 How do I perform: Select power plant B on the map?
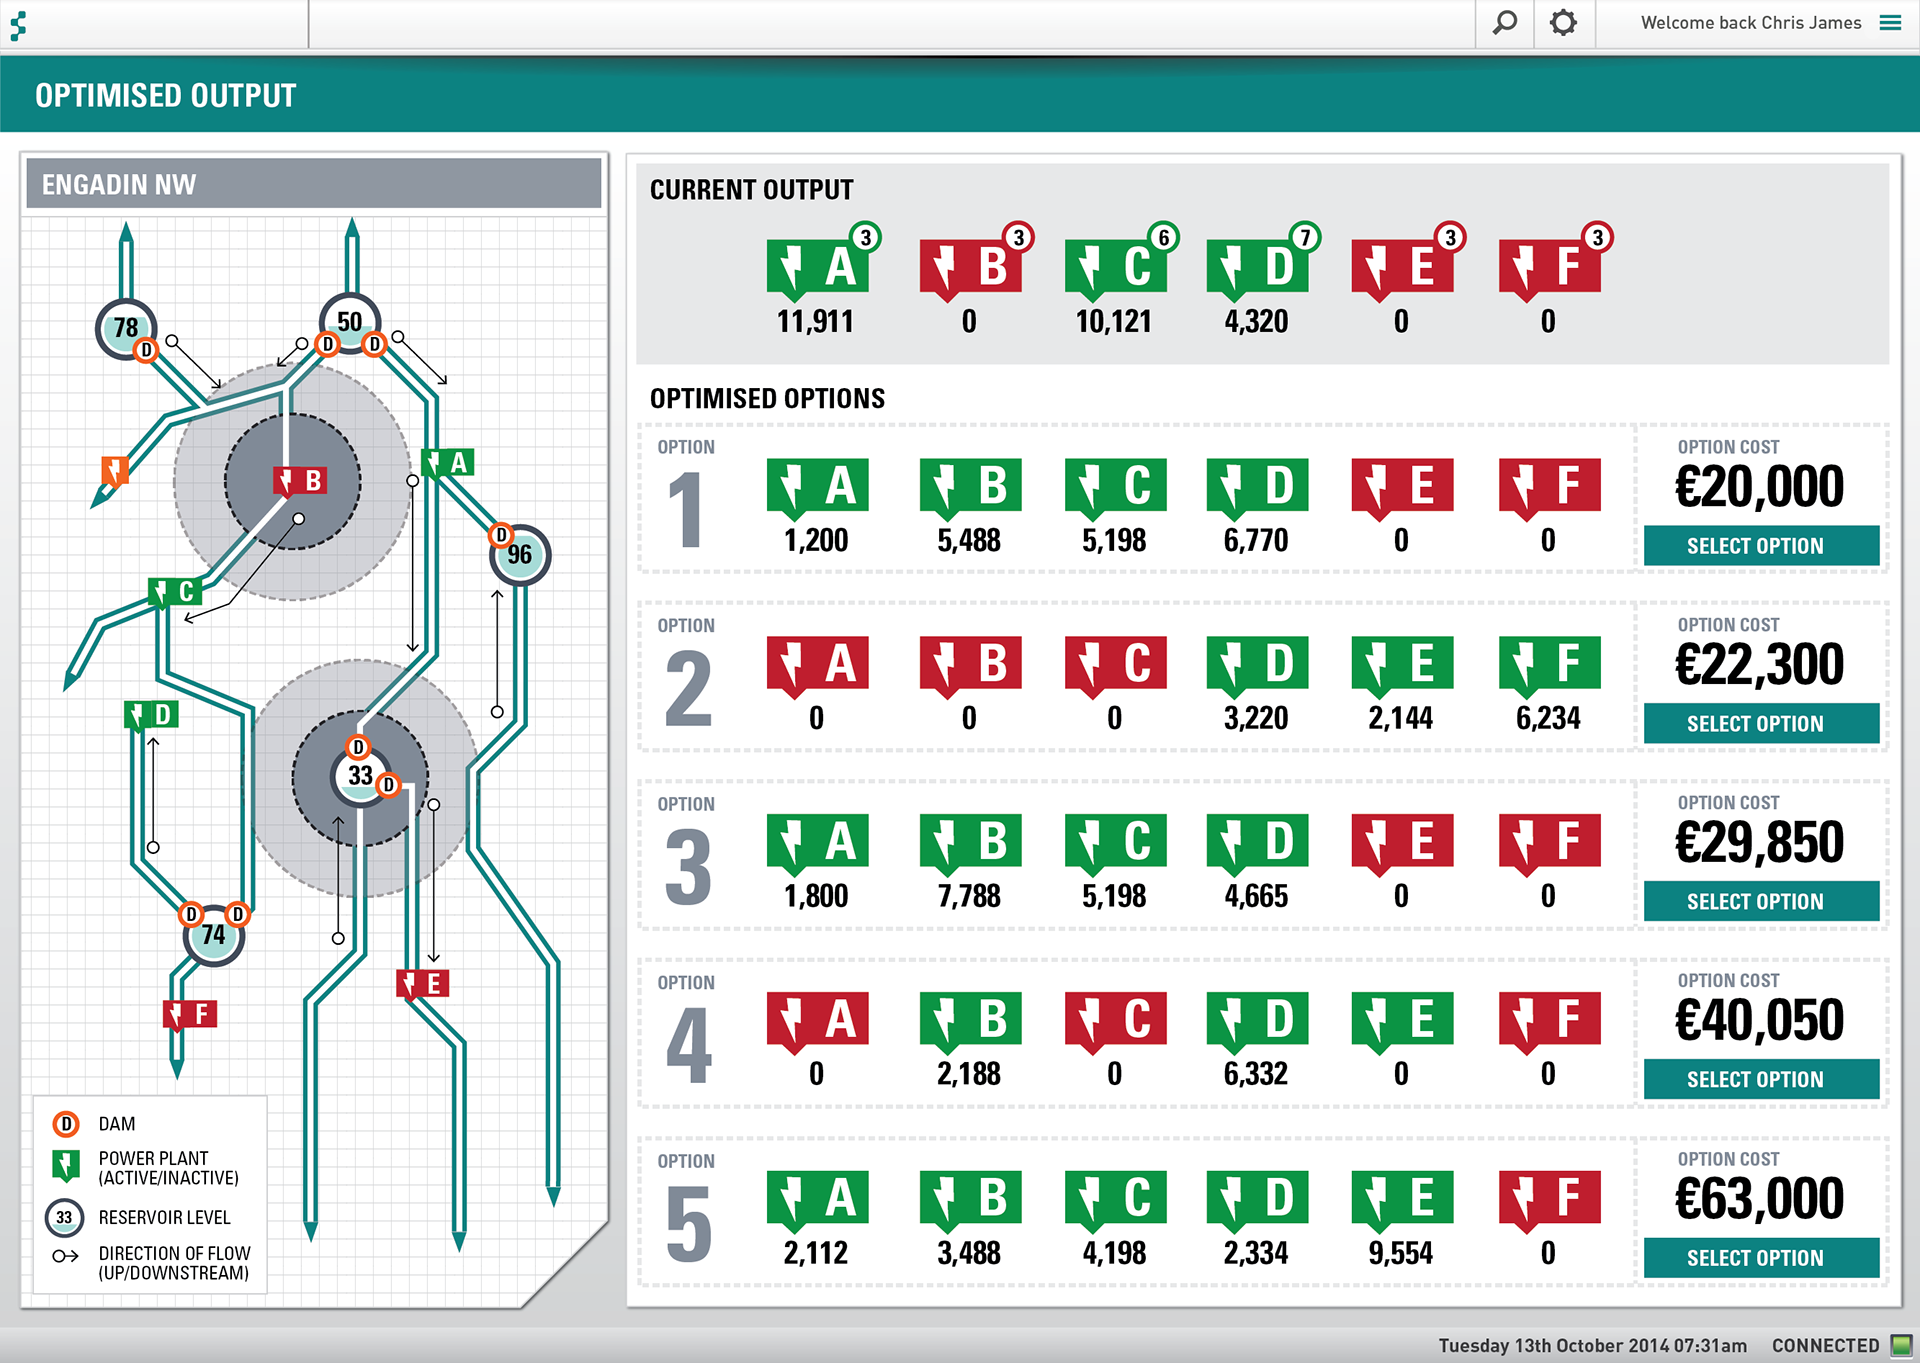click(x=299, y=481)
